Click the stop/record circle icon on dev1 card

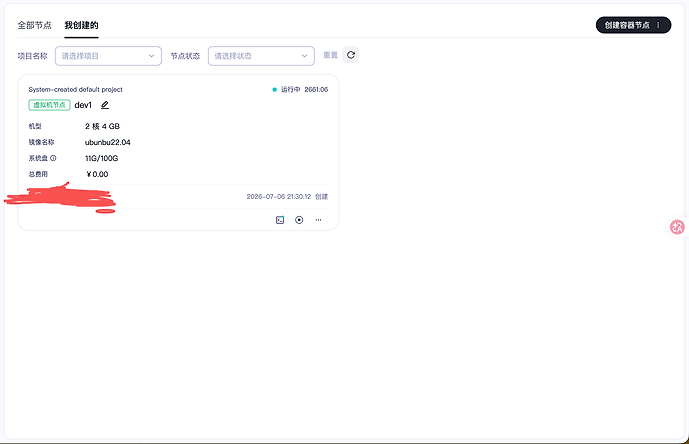coord(299,220)
